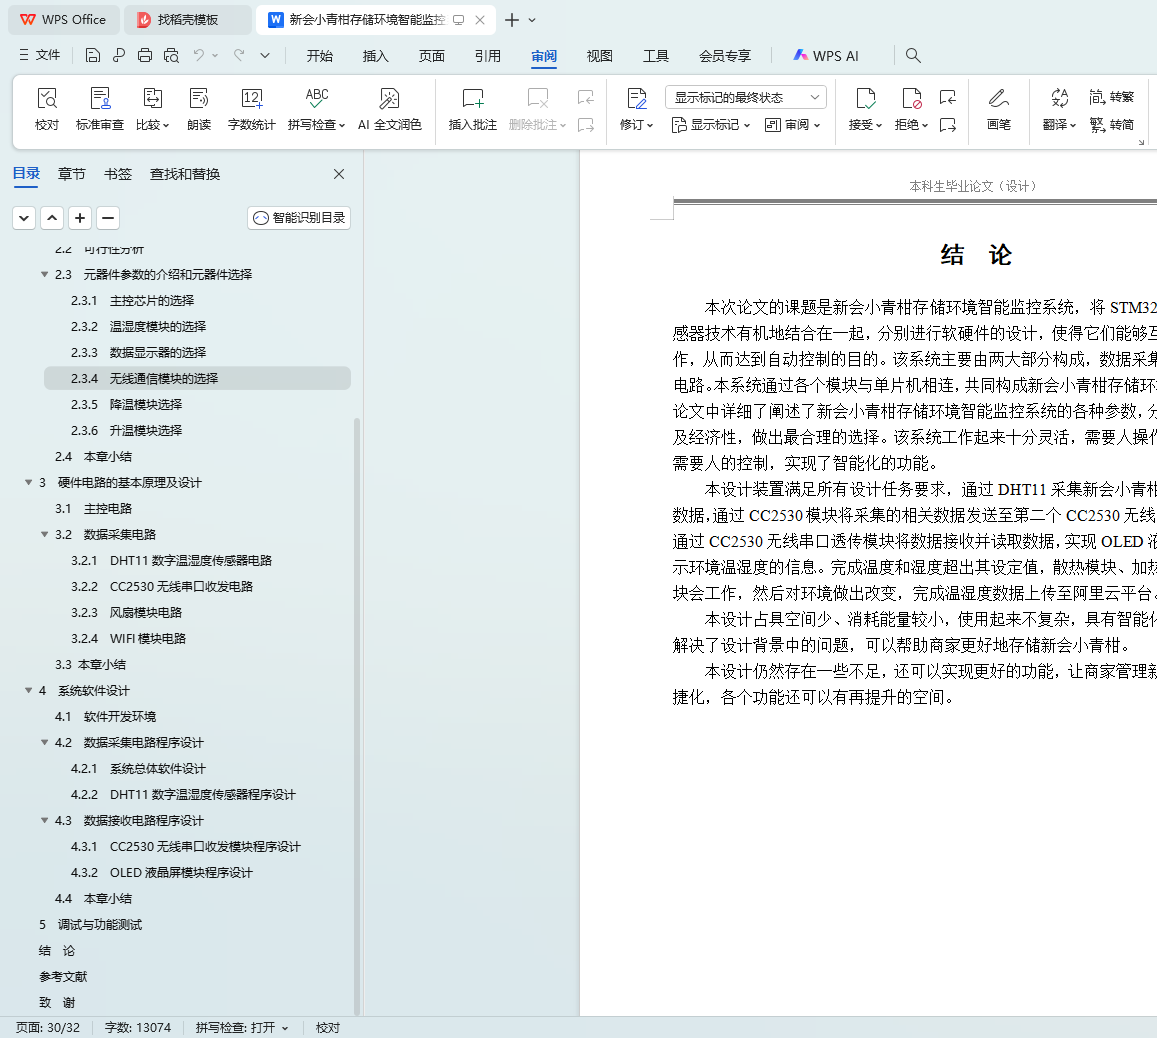Image resolution: width=1157 pixels, height=1038 pixels.
Task: Click the WPS Office home tab
Action: [x=63, y=20]
